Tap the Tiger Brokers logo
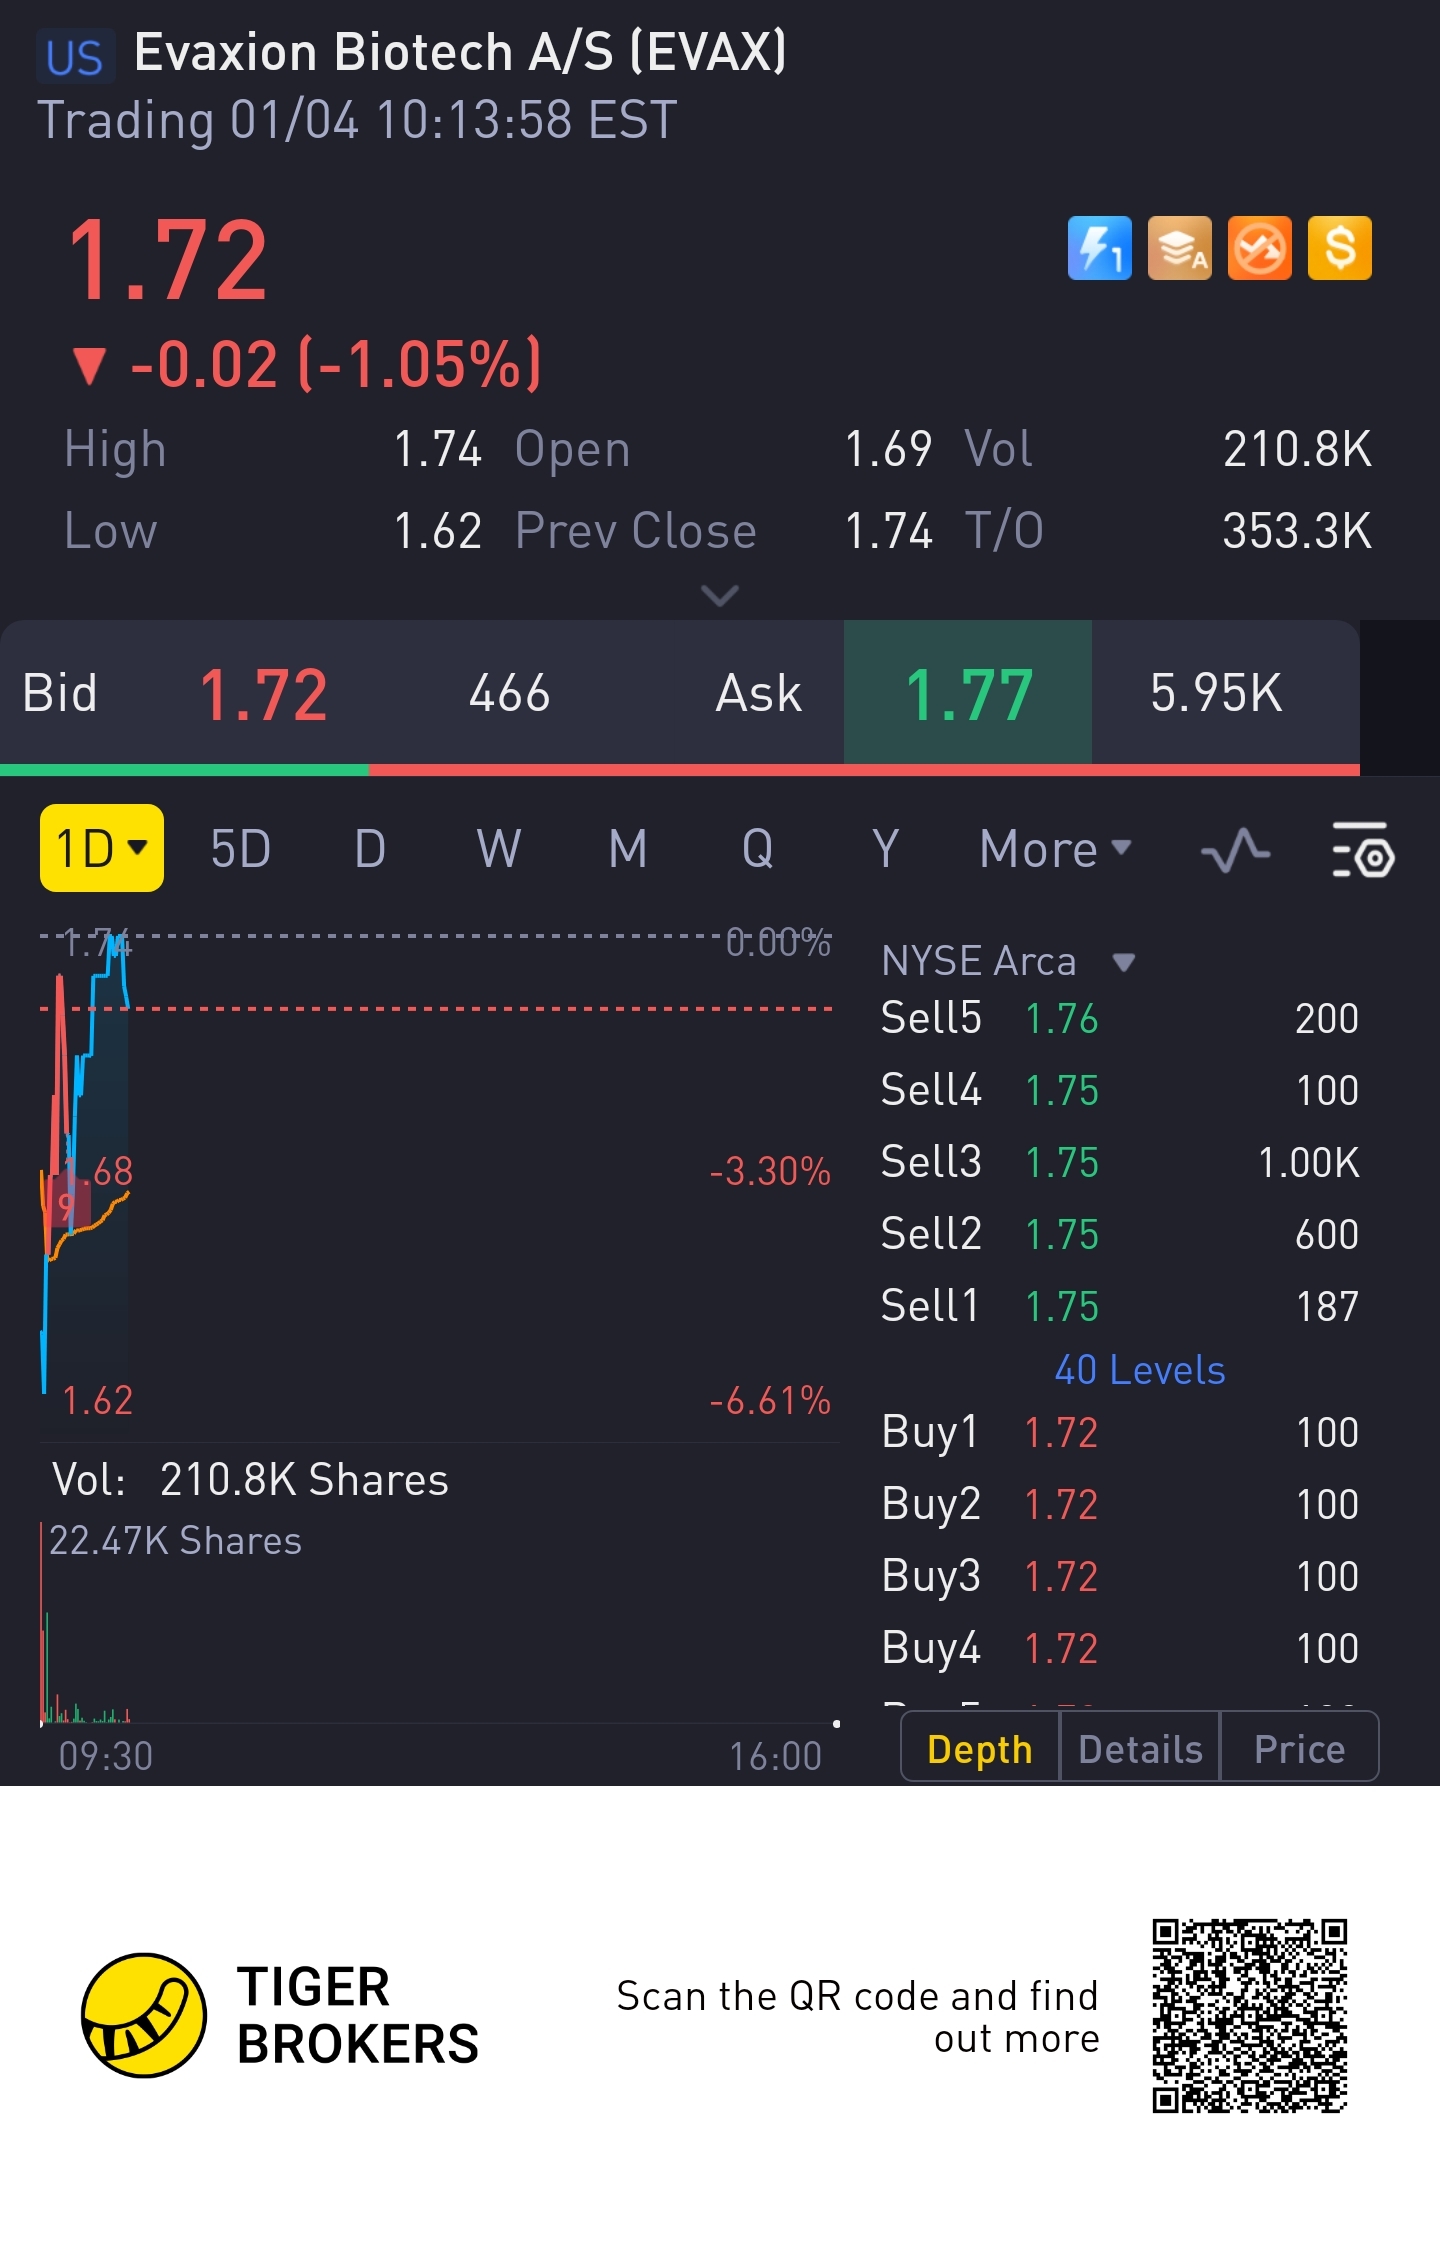 pos(144,2015)
